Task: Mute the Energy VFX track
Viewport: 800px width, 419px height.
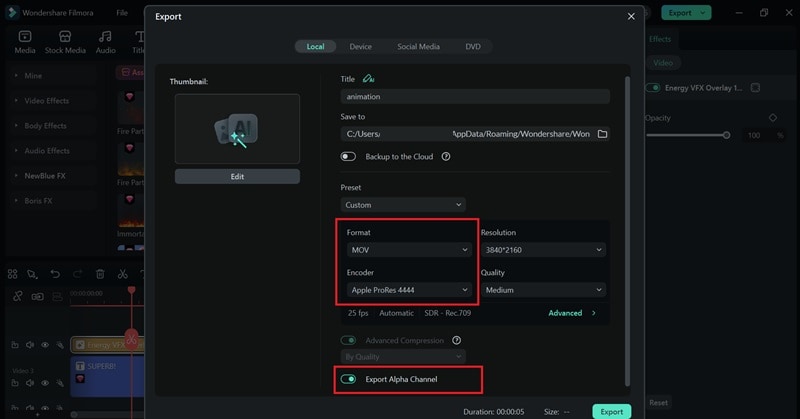Action: (30, 345)
